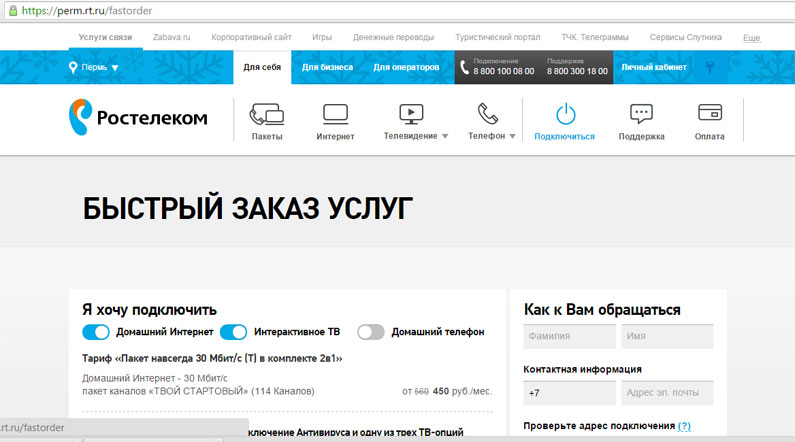The width and height of the screenshot is (795, 442).
Task: Click the Телевидение play-screen icon
Action: click(x=411, y=113)
